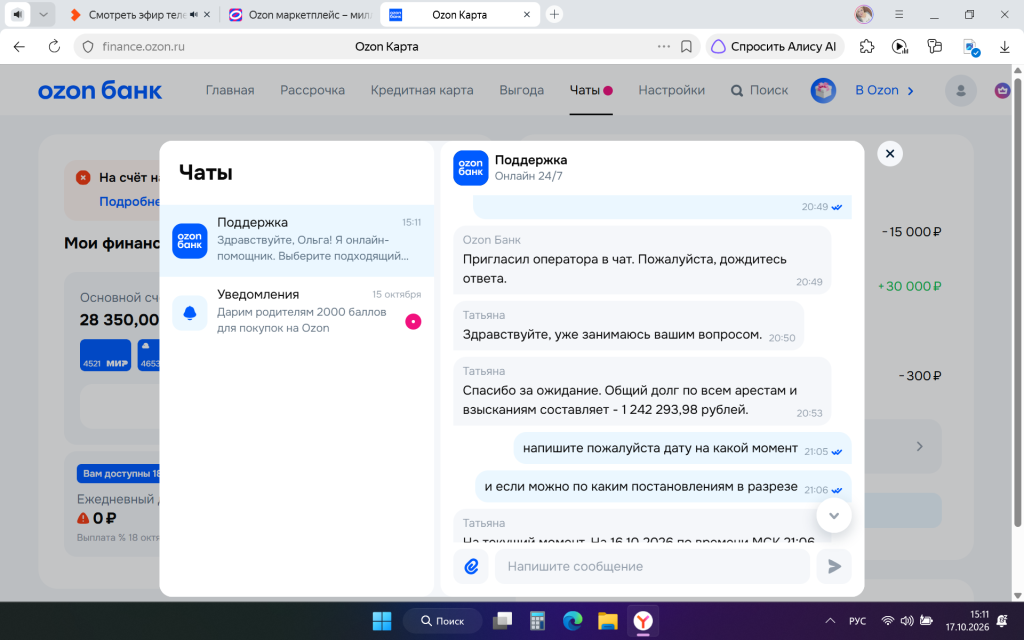
Task: Click the paperclip attach file icon
Action: (471, 566)
